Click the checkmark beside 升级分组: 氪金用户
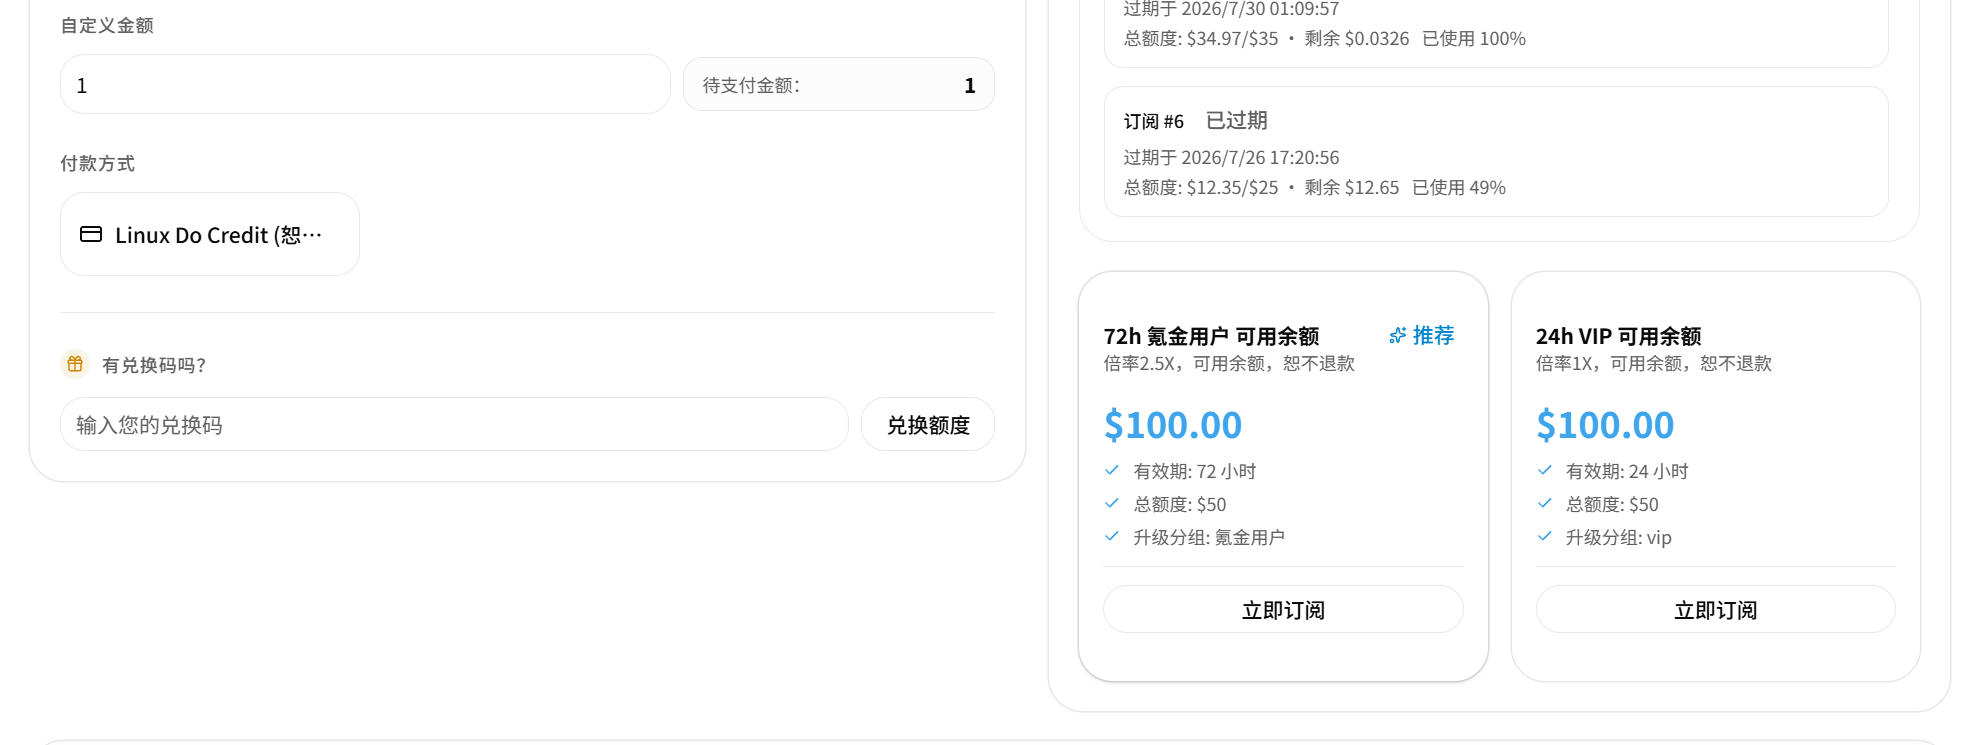This screenshot has width=1987, height=745. [1112, 536]
